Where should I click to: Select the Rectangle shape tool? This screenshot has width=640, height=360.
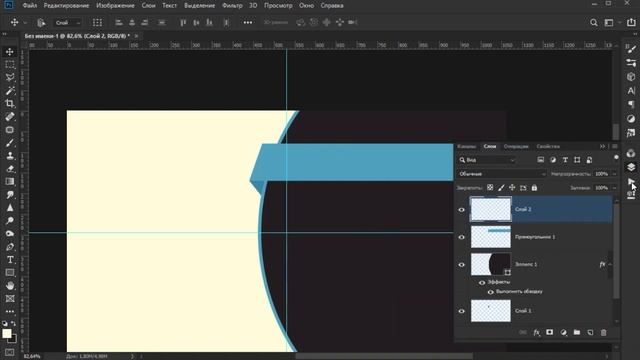(10, 273)
